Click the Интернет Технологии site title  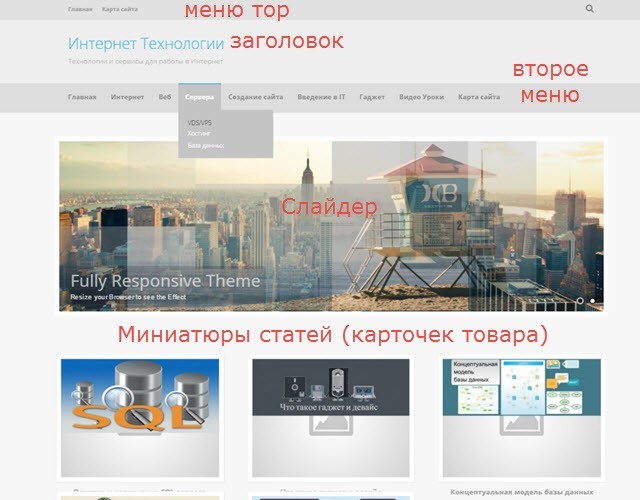[146, 43]
